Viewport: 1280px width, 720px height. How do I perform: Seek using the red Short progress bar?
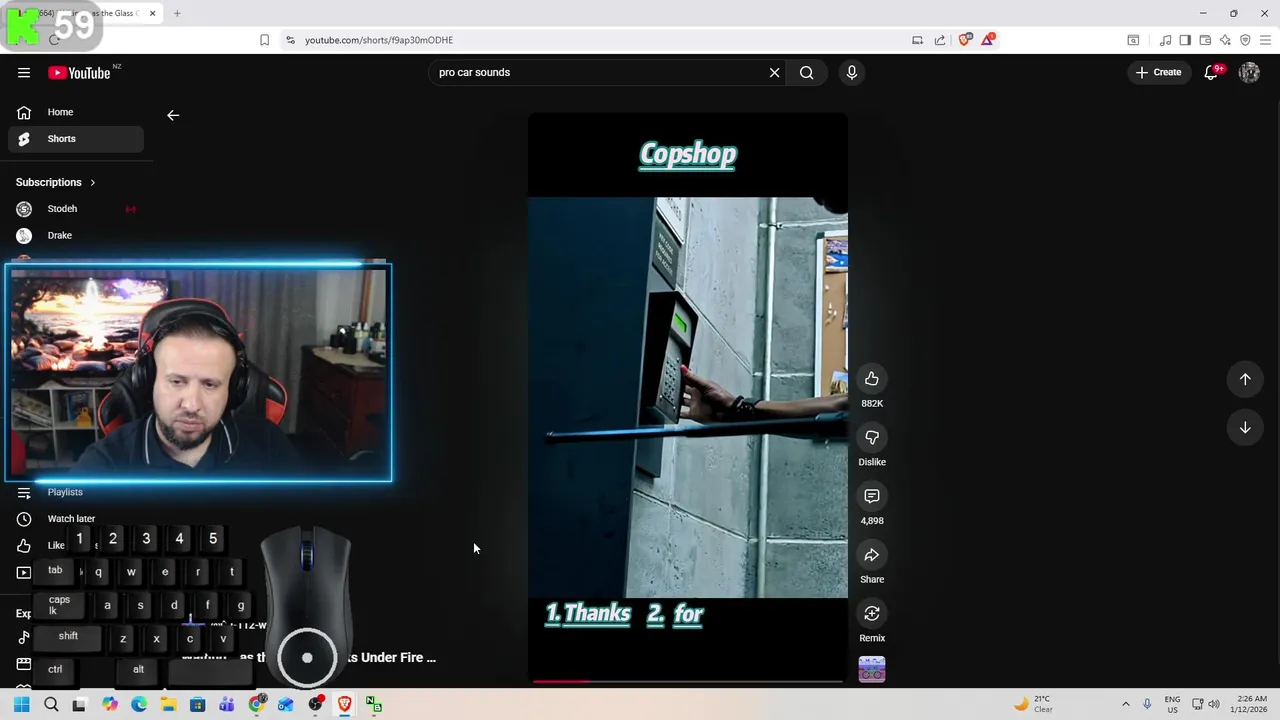(688, 681)
